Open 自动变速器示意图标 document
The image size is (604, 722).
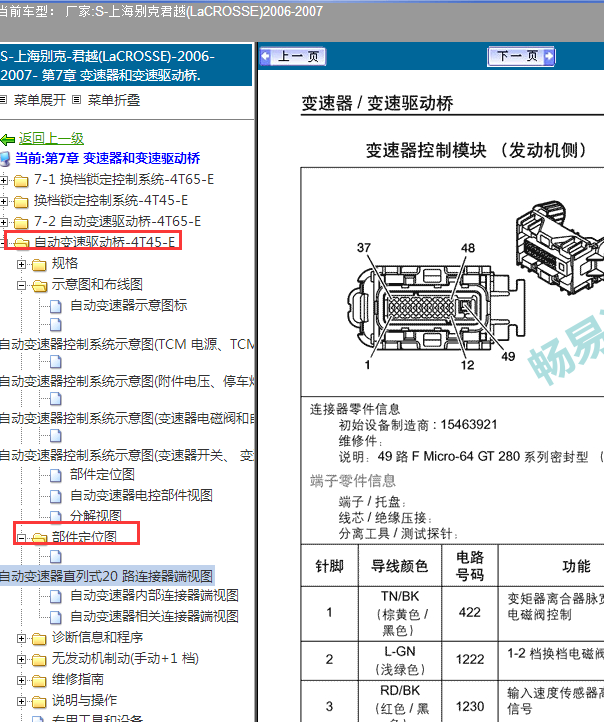(128, 305)
